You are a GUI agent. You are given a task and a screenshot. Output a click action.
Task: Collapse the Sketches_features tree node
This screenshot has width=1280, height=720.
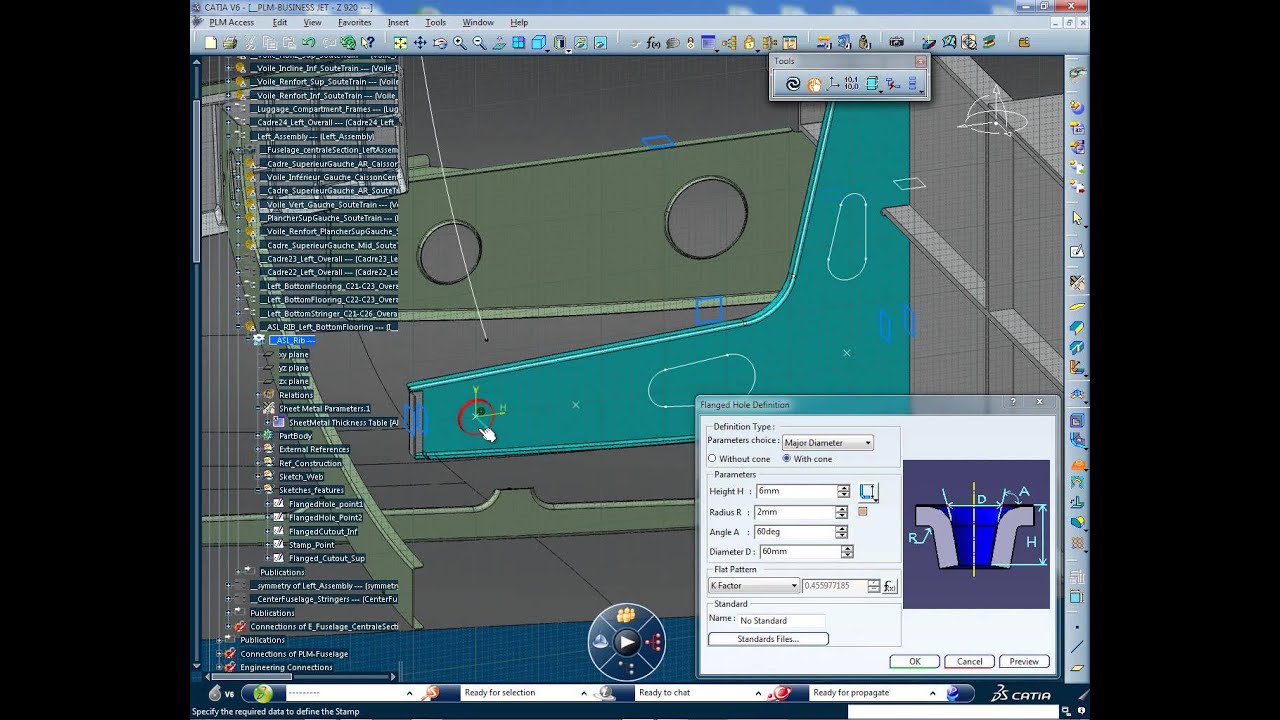pos(258,490)
